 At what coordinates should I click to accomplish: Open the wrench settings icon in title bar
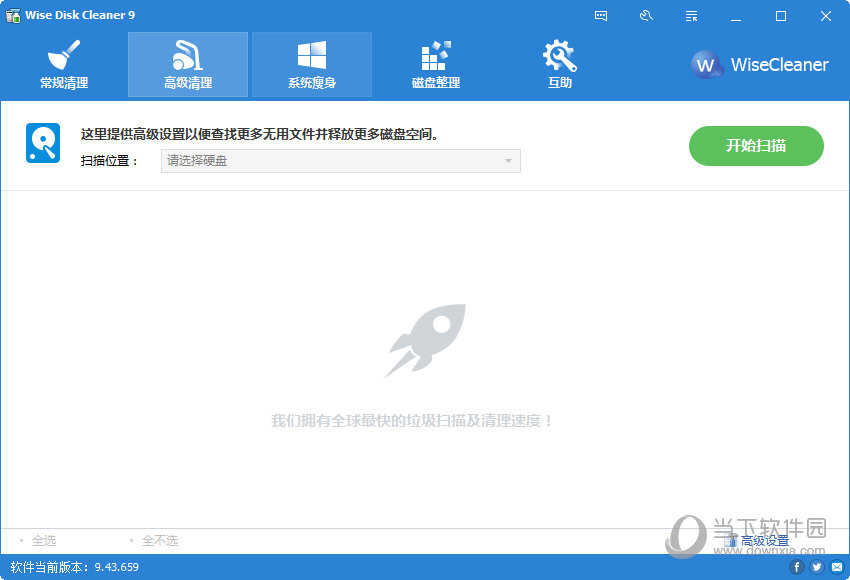coord(646,16)
